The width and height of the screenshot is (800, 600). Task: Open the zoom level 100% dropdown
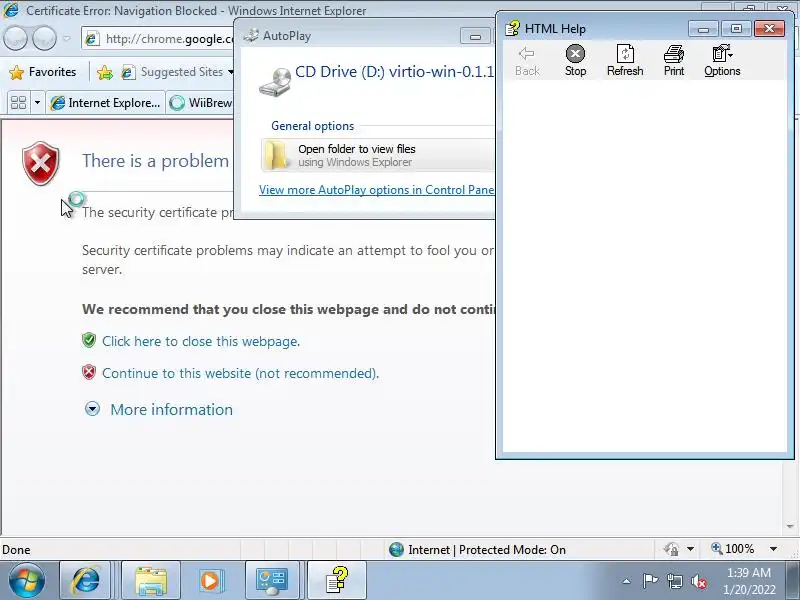click(773, 549)
